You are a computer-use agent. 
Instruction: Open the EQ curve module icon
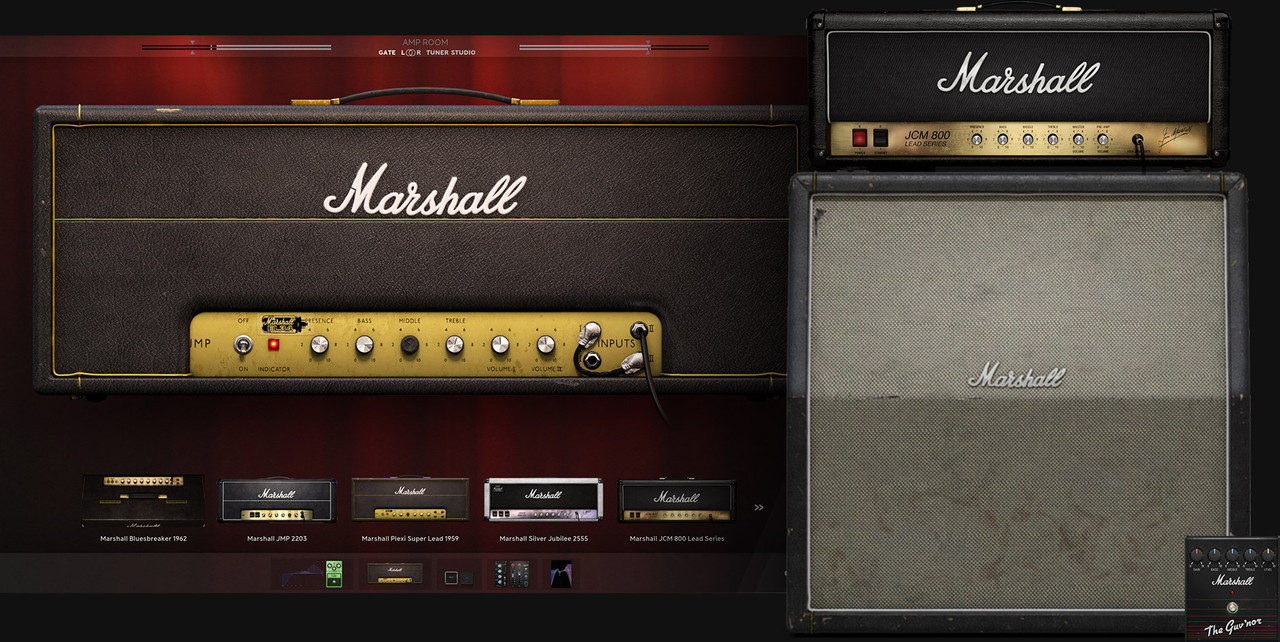(561, 574)
